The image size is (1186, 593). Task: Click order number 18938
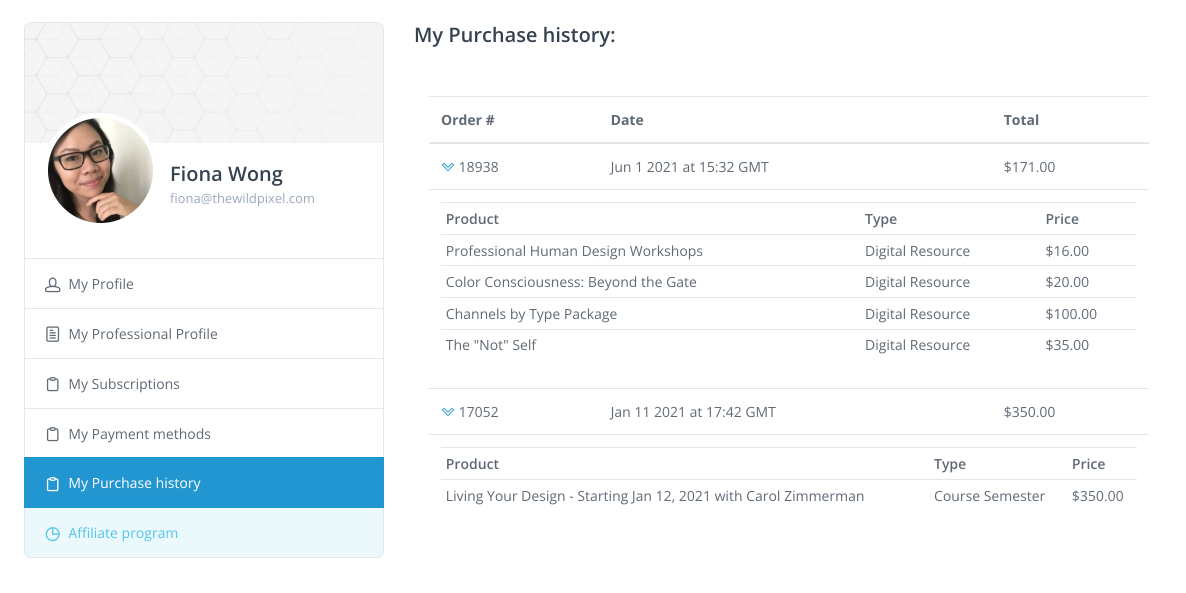[478, 167]
